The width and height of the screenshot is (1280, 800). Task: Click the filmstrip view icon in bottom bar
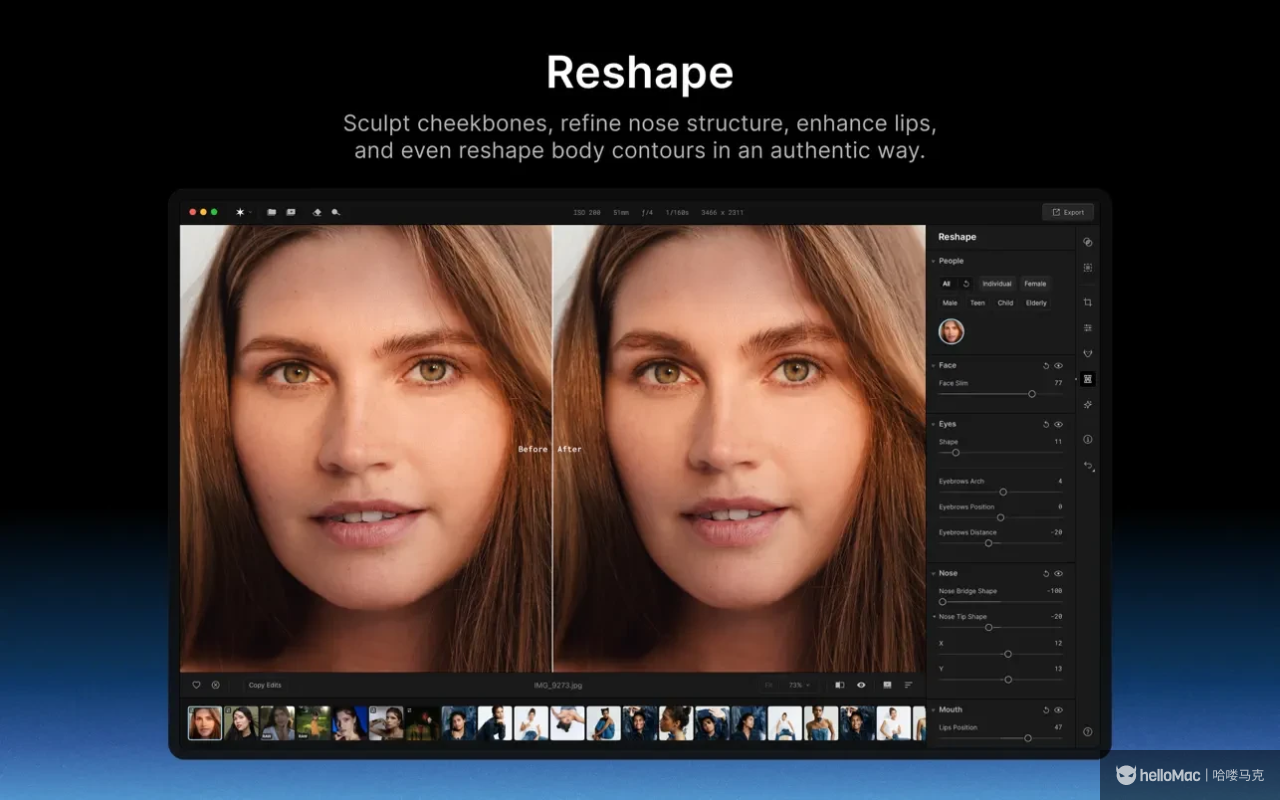pyautogui.click(x=887, y=685)
